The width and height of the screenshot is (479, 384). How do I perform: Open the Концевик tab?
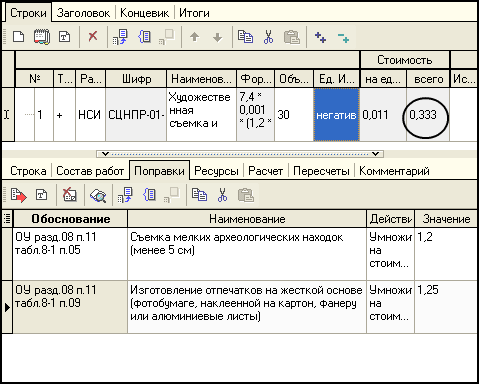pos(144,13)
